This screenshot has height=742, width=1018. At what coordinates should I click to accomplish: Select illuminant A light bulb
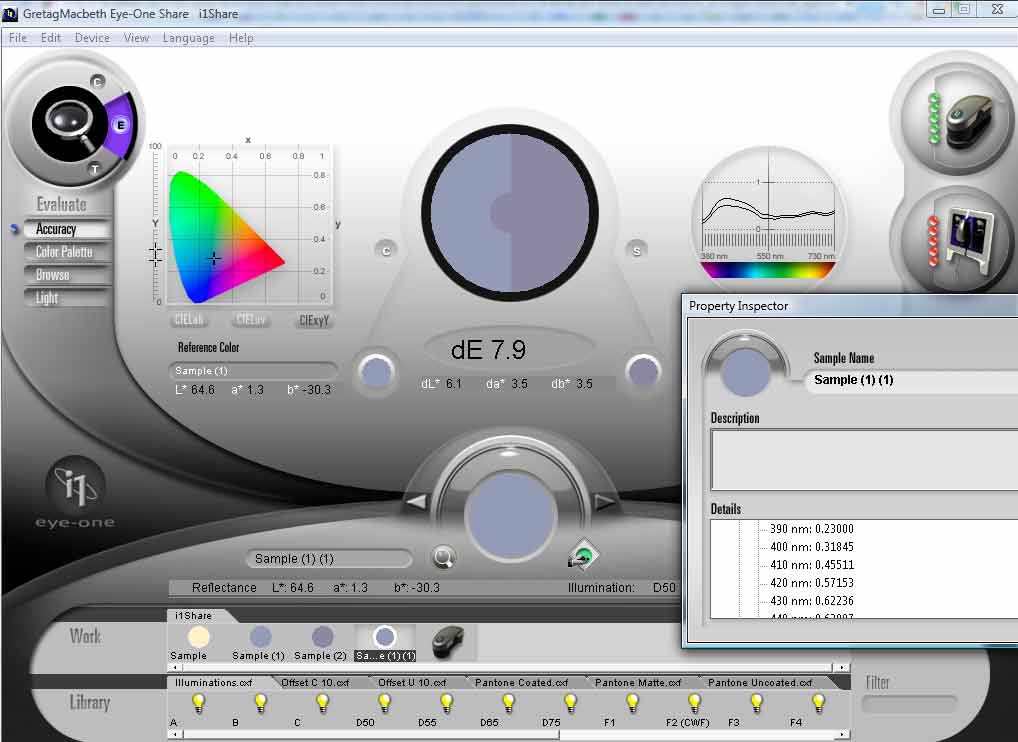coord(198,702)
